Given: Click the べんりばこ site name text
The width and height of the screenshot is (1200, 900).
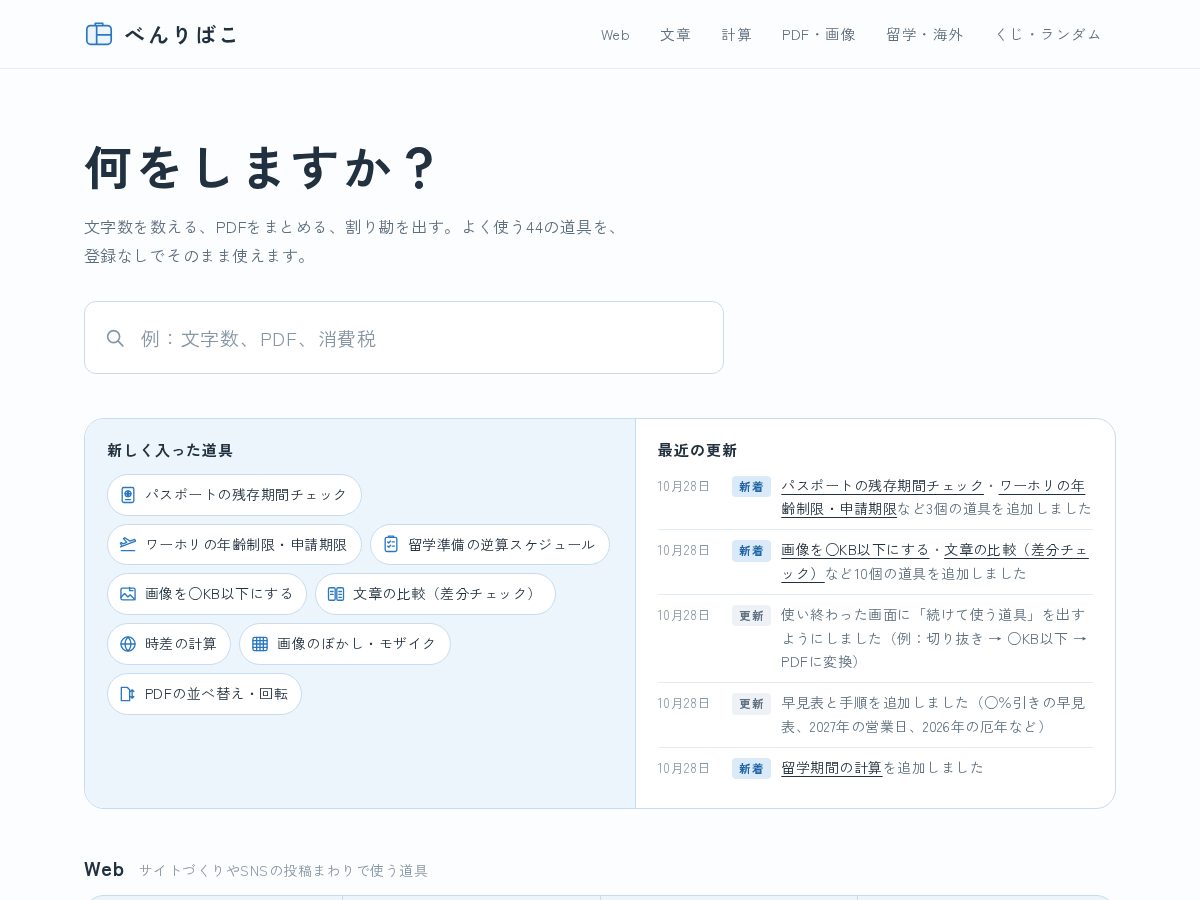Looking at the screenshot, I should (x=181, y=34).
